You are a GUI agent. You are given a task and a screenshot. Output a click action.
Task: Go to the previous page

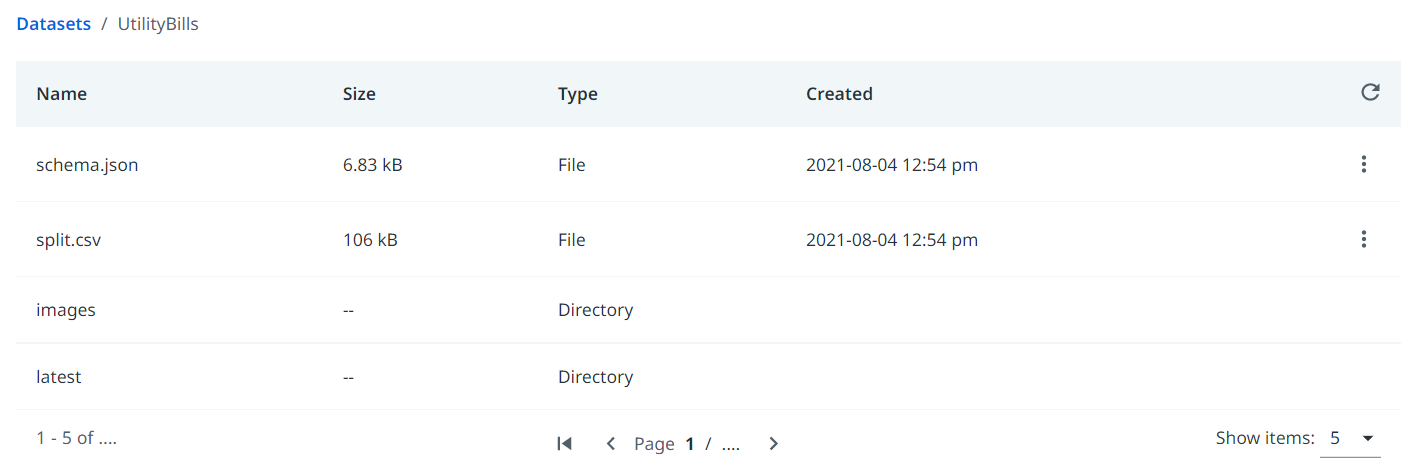tap(610, 443)
